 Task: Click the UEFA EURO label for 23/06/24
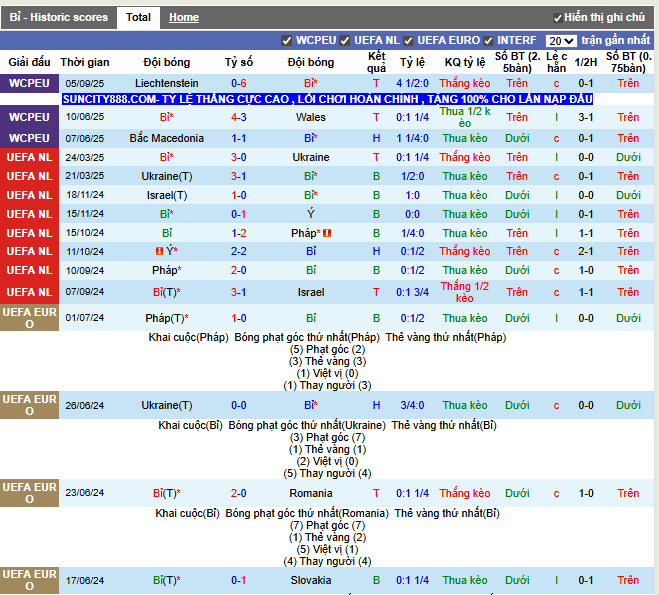(29, 493)
